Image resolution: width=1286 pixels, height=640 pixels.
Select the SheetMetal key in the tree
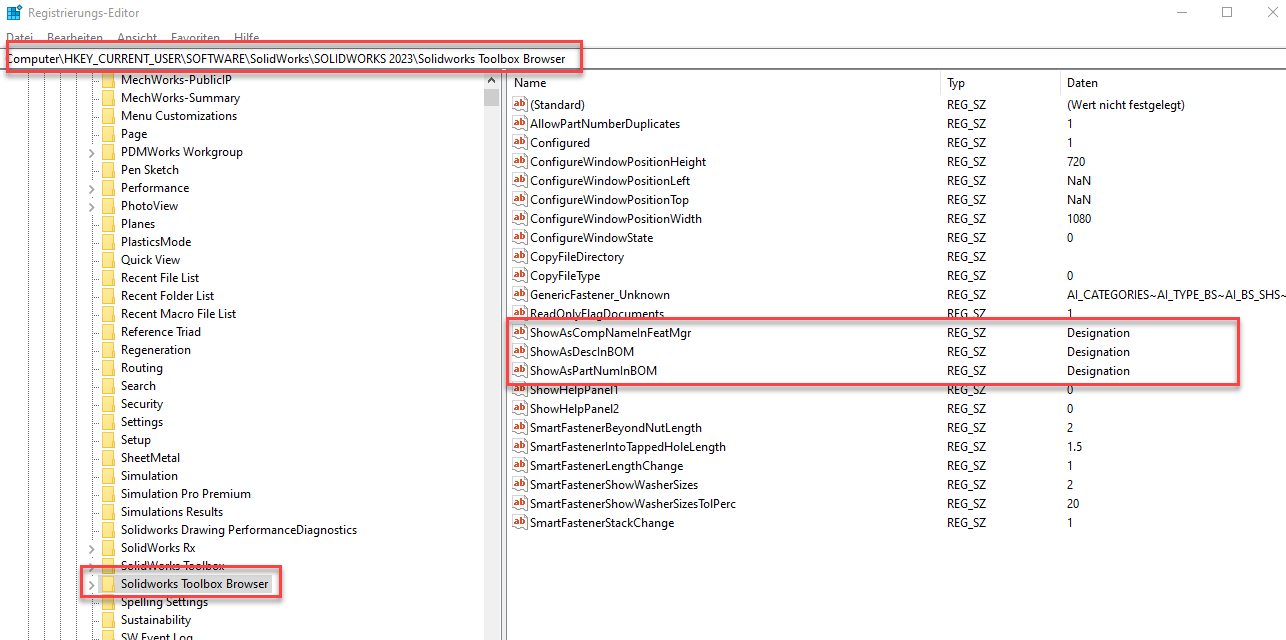click(150, 458)
